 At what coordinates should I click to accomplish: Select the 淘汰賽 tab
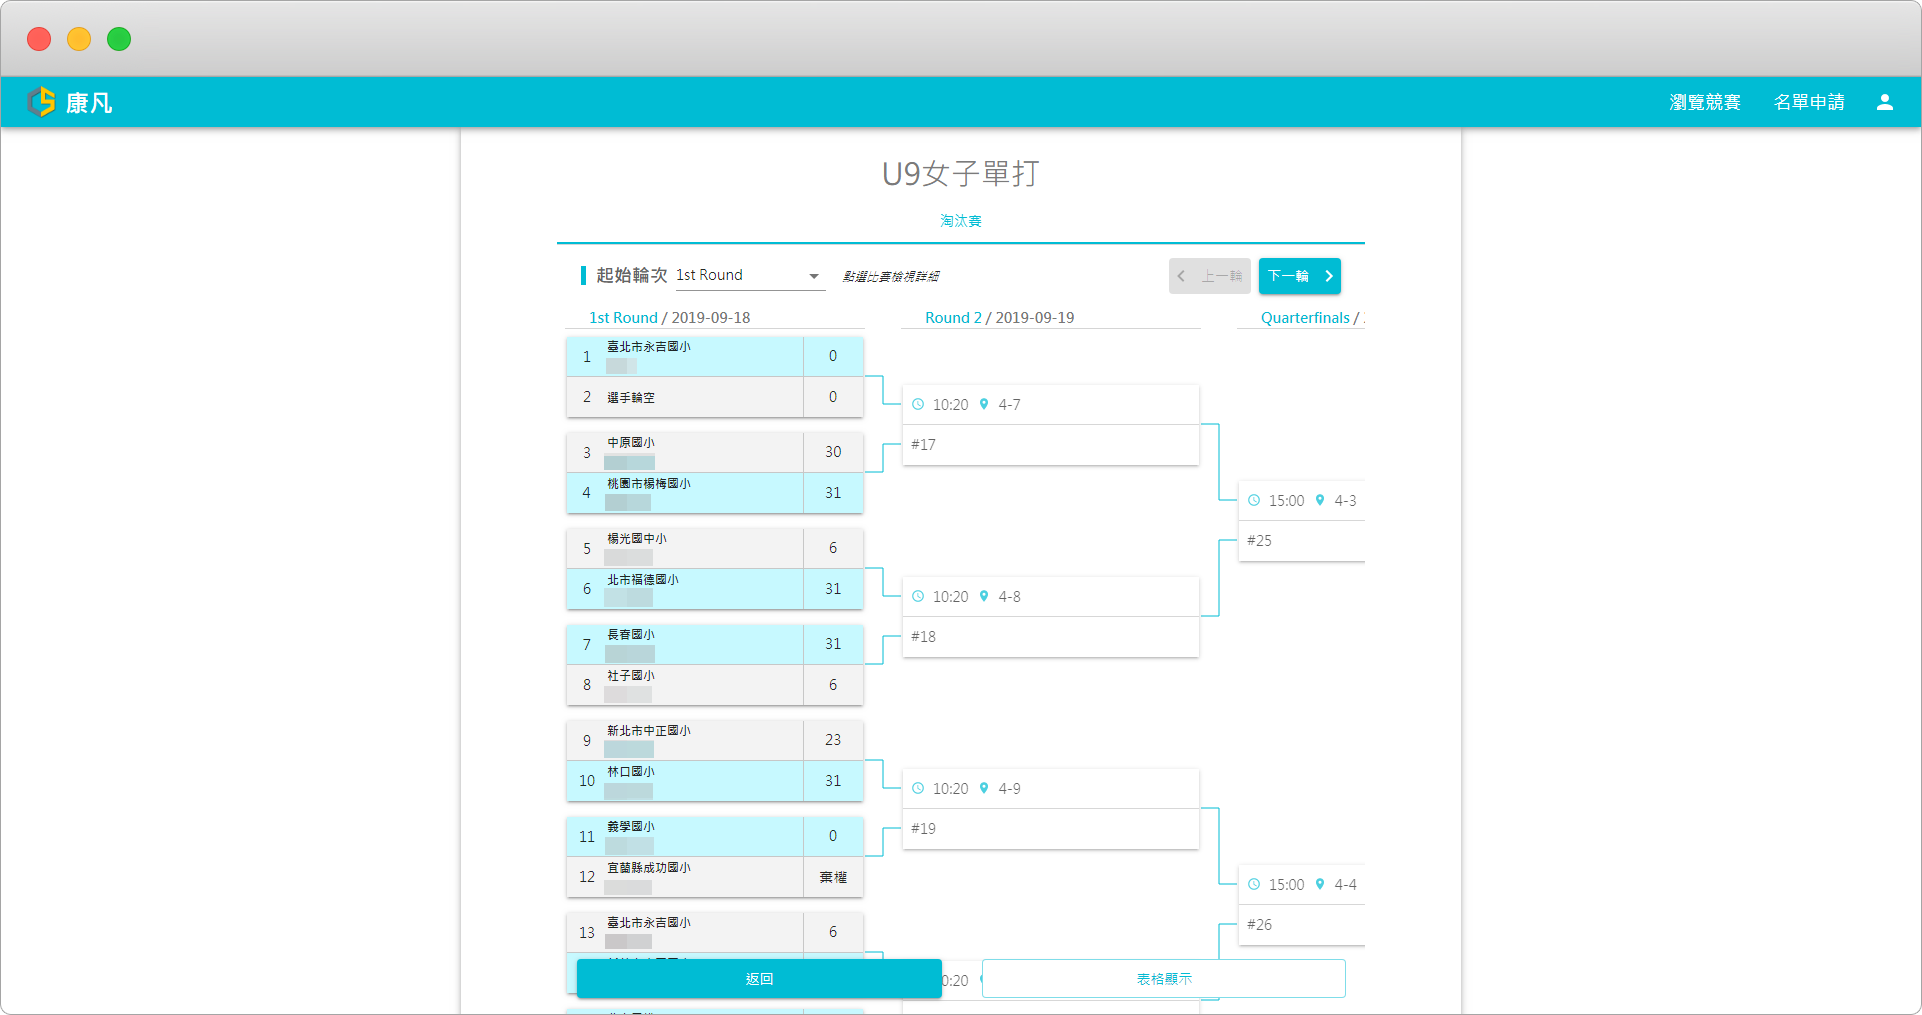tap(961, 220)
